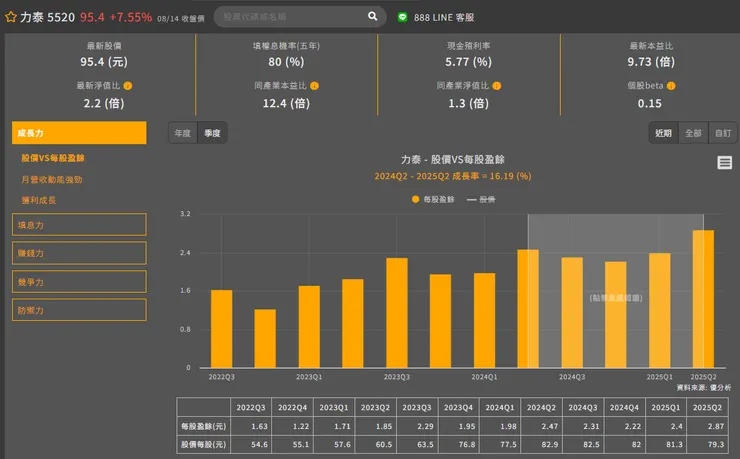Screen dimensions: 740x459
Task: Select the 全部 range button
Action: click(x=693, y=133)
